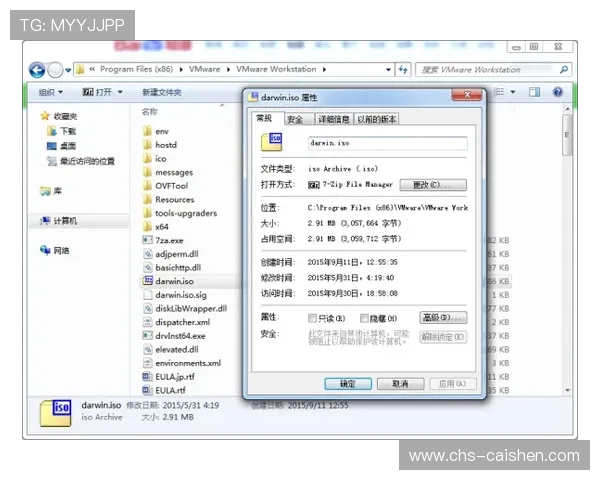Select the Resources folder
Screen dimensions: 600x480
(168, 199)
